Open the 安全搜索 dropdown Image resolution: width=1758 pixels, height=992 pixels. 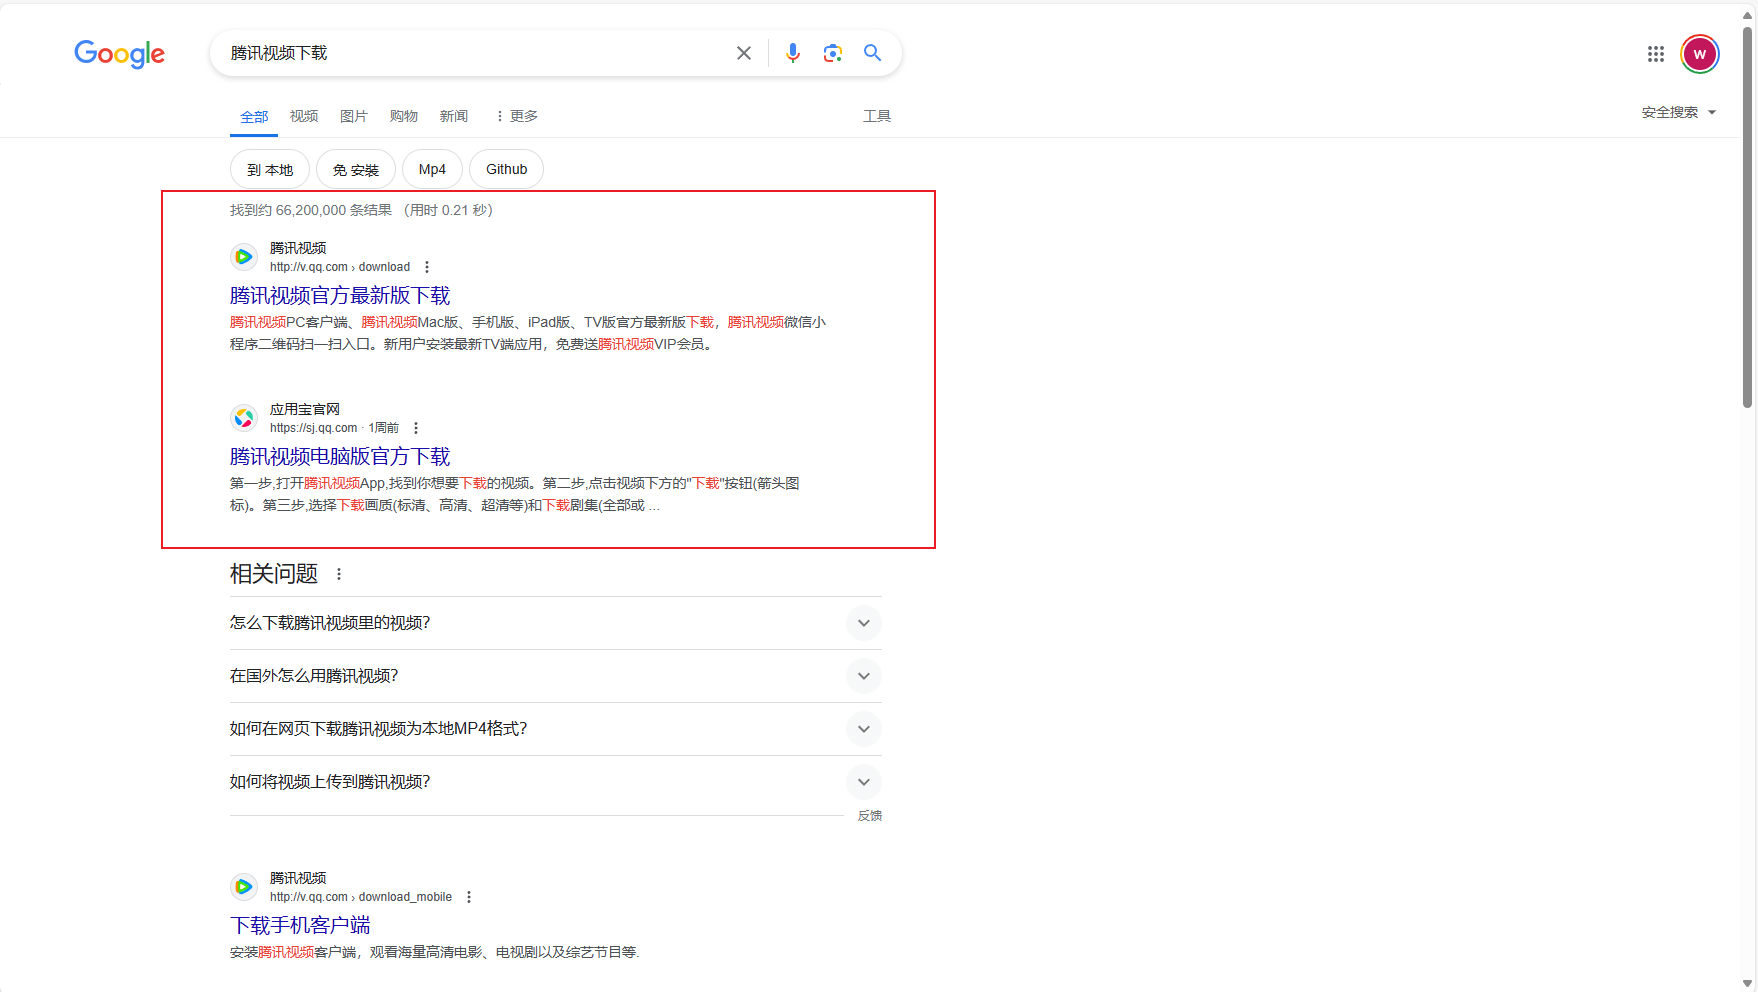point(1679,112)
